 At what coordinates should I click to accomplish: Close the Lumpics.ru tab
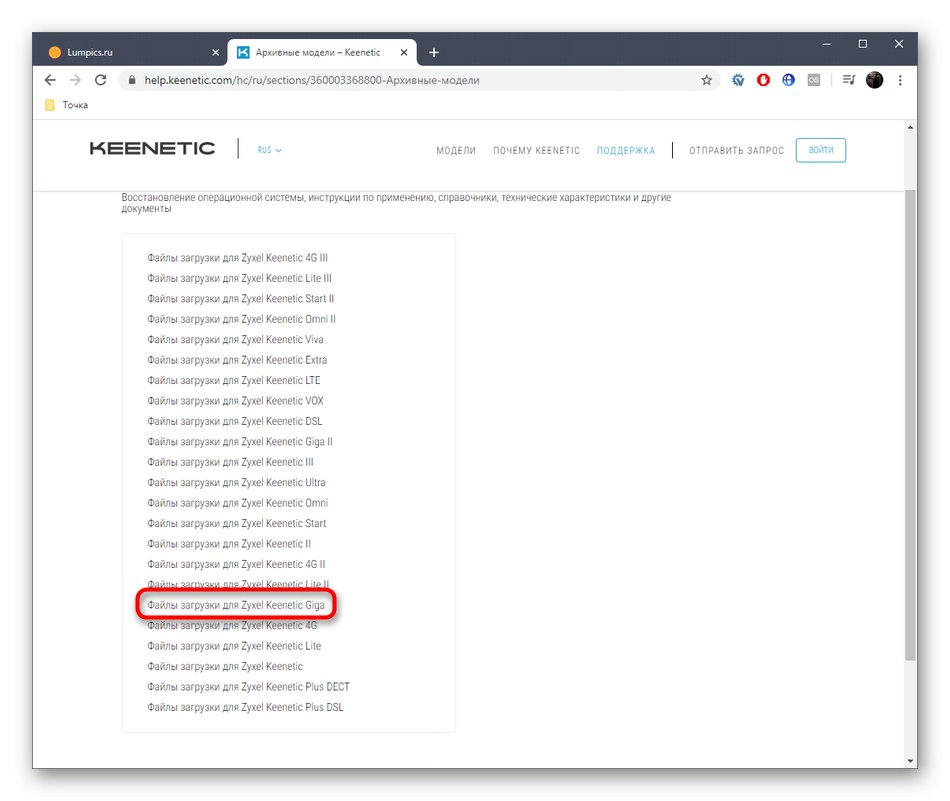[215, 53]
